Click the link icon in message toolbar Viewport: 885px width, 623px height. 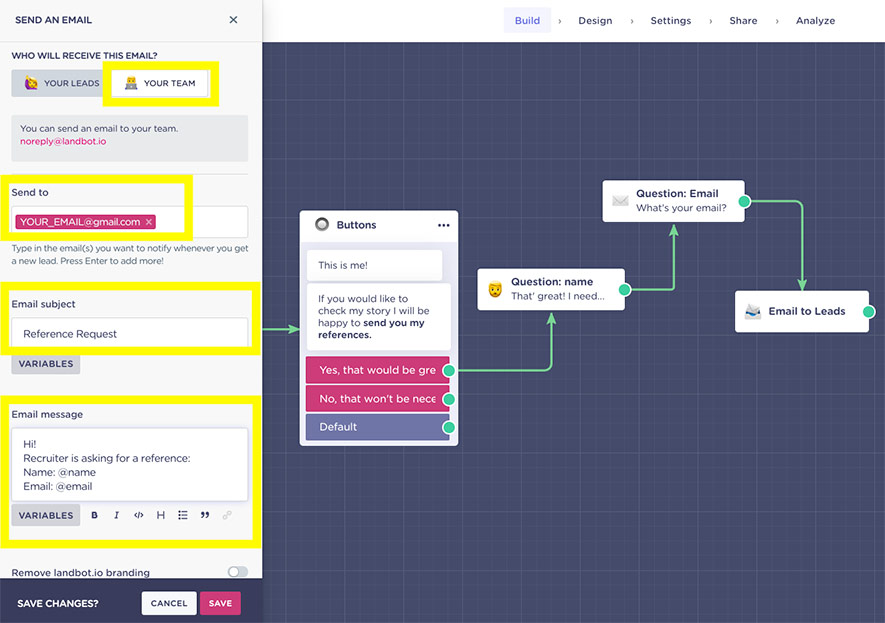click(227, 515)
